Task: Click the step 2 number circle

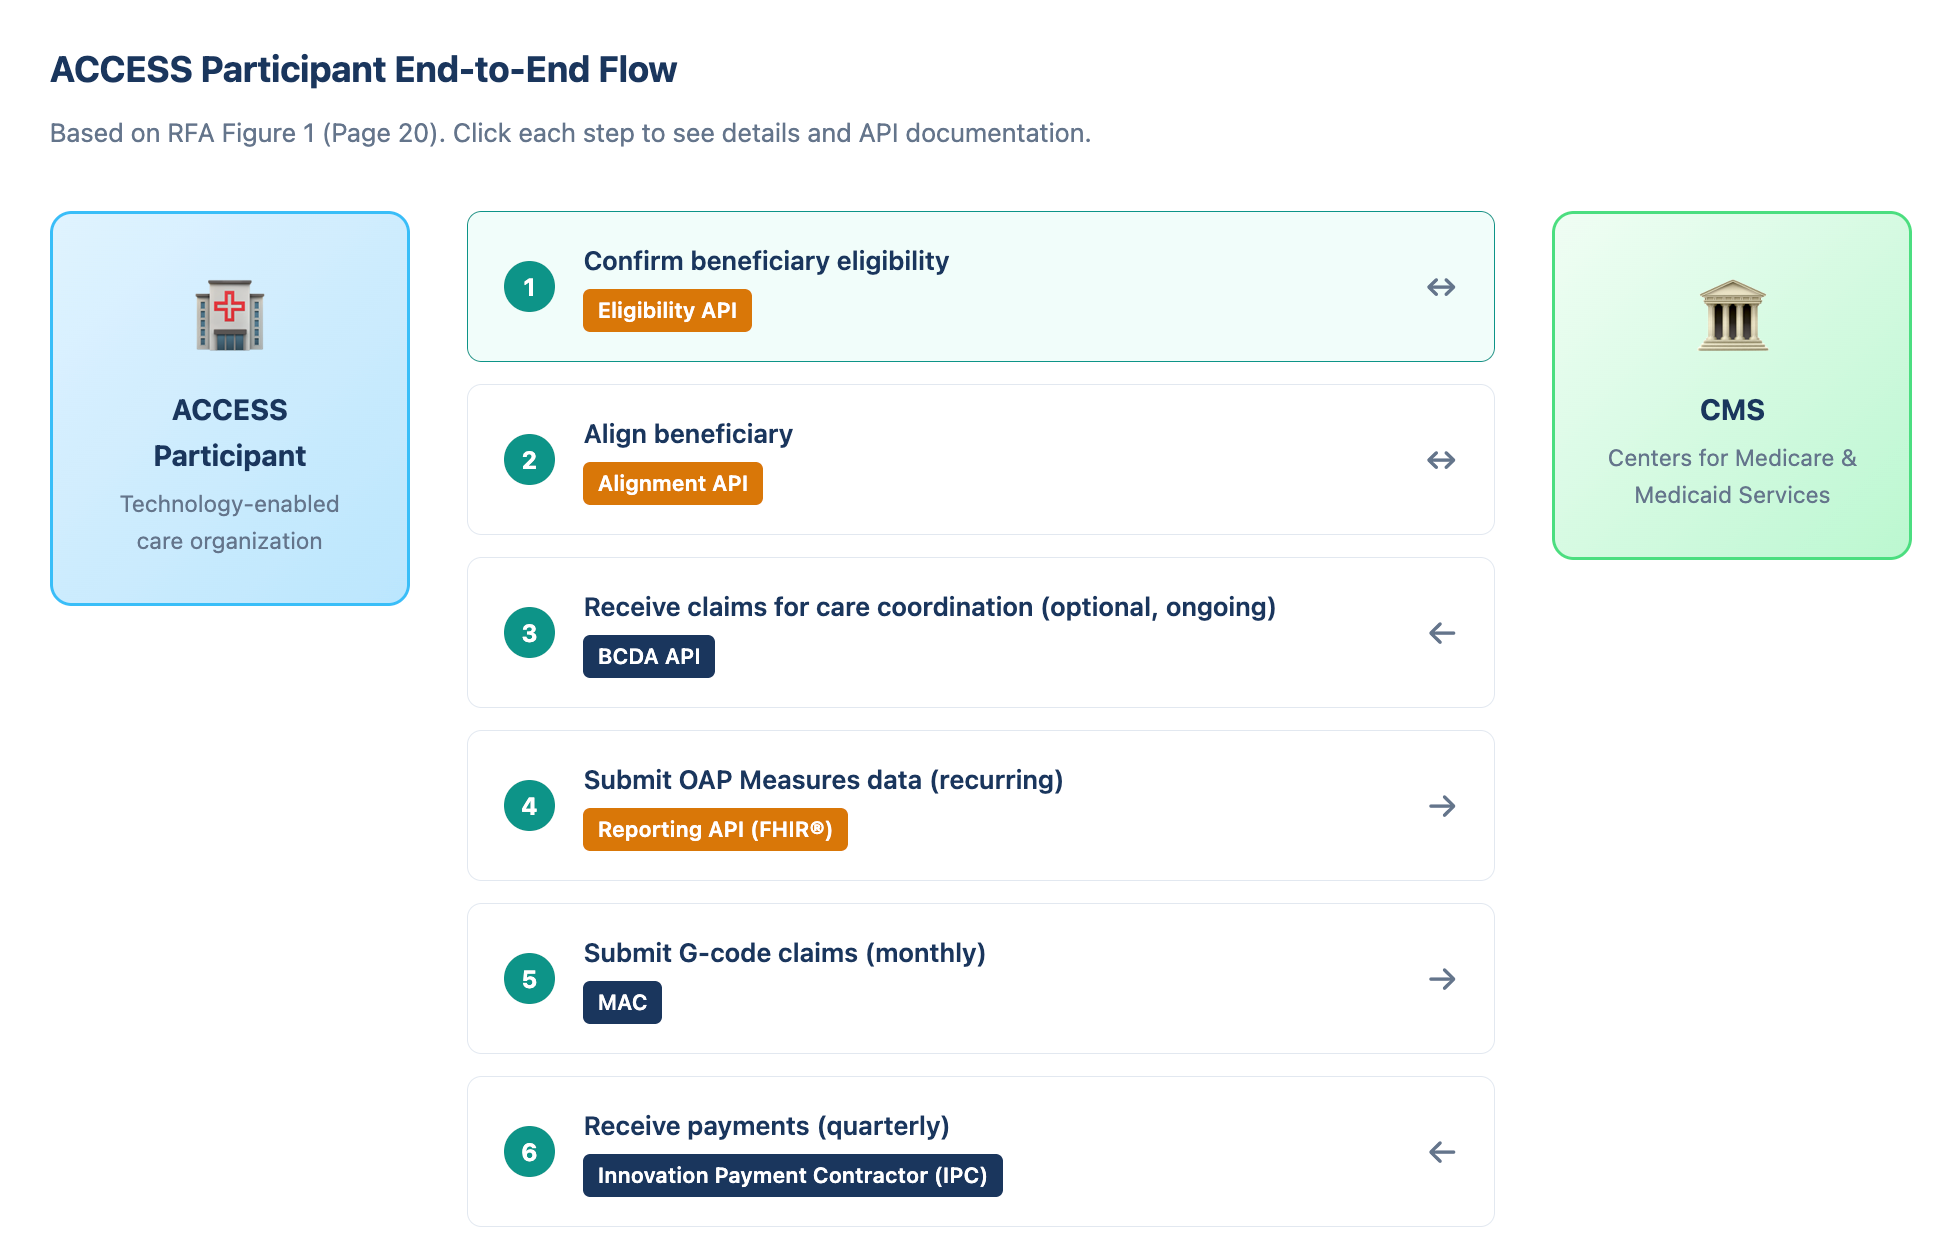Action: (x=529, y=460)
